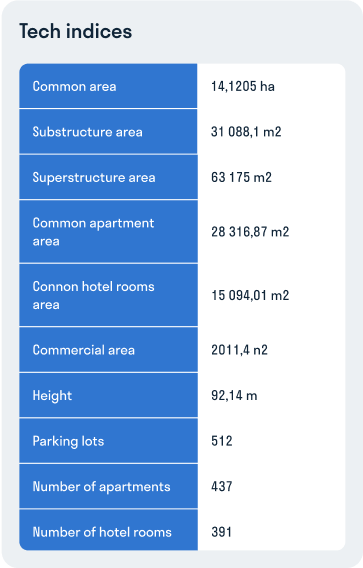Click the 437 apartments value
Screen dimensions: 363x568
(x=222, y=486)
